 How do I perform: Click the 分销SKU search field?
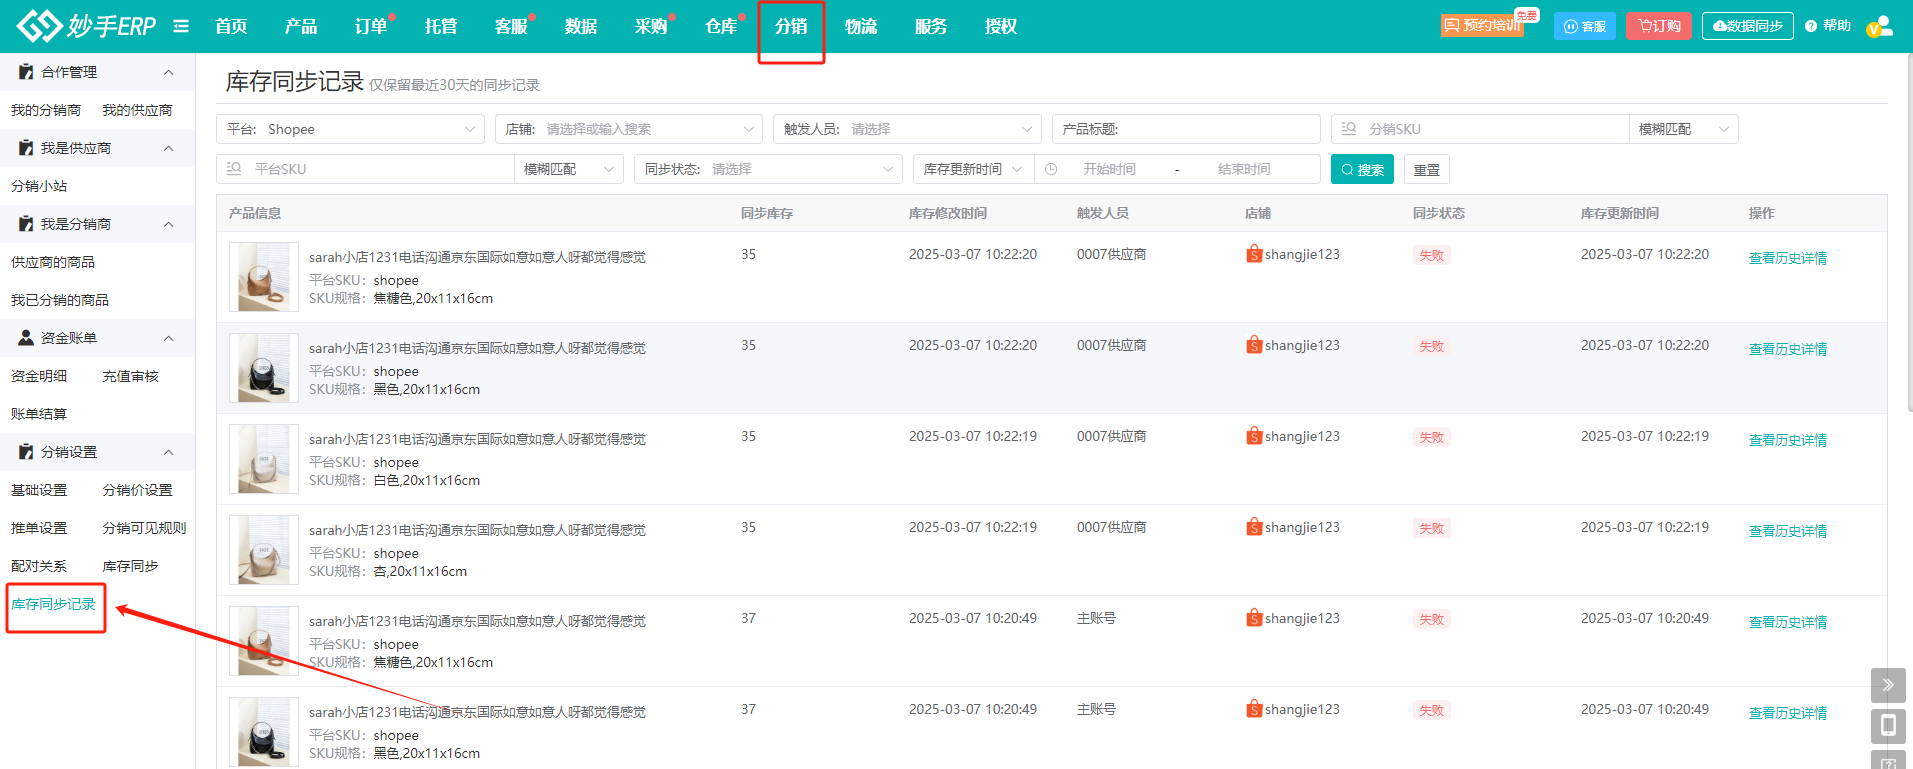(x=1480, y=129)
